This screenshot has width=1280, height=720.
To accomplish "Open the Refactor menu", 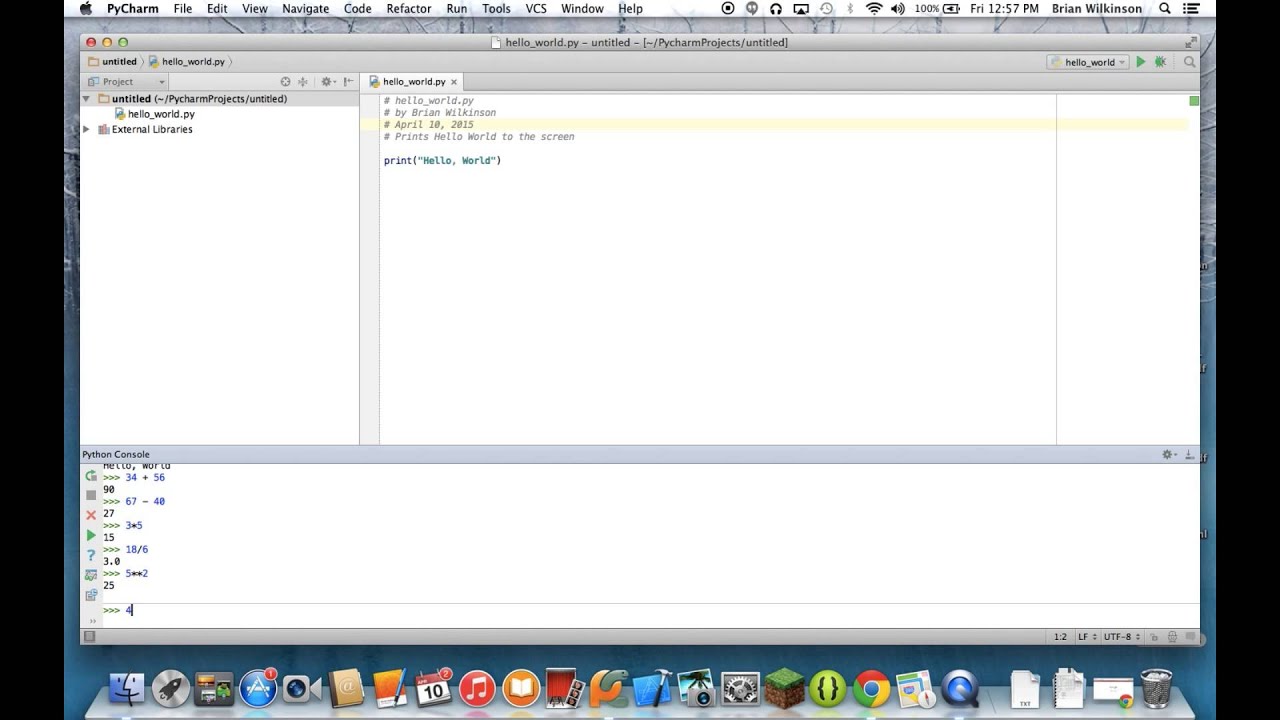I will pos(409,9).
